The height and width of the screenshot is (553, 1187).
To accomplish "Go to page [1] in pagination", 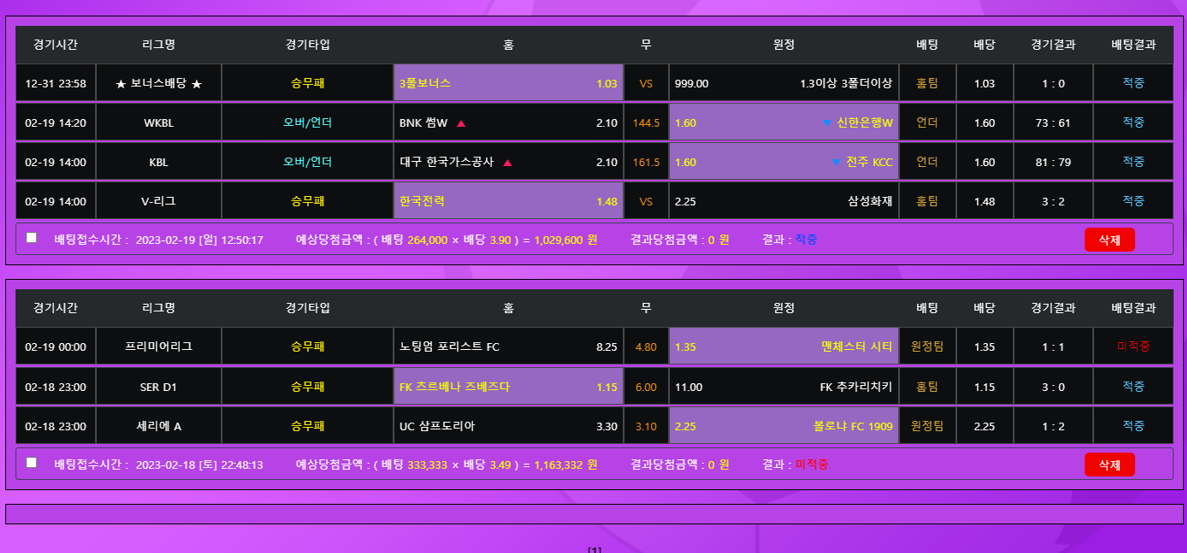I will [594, 549].
